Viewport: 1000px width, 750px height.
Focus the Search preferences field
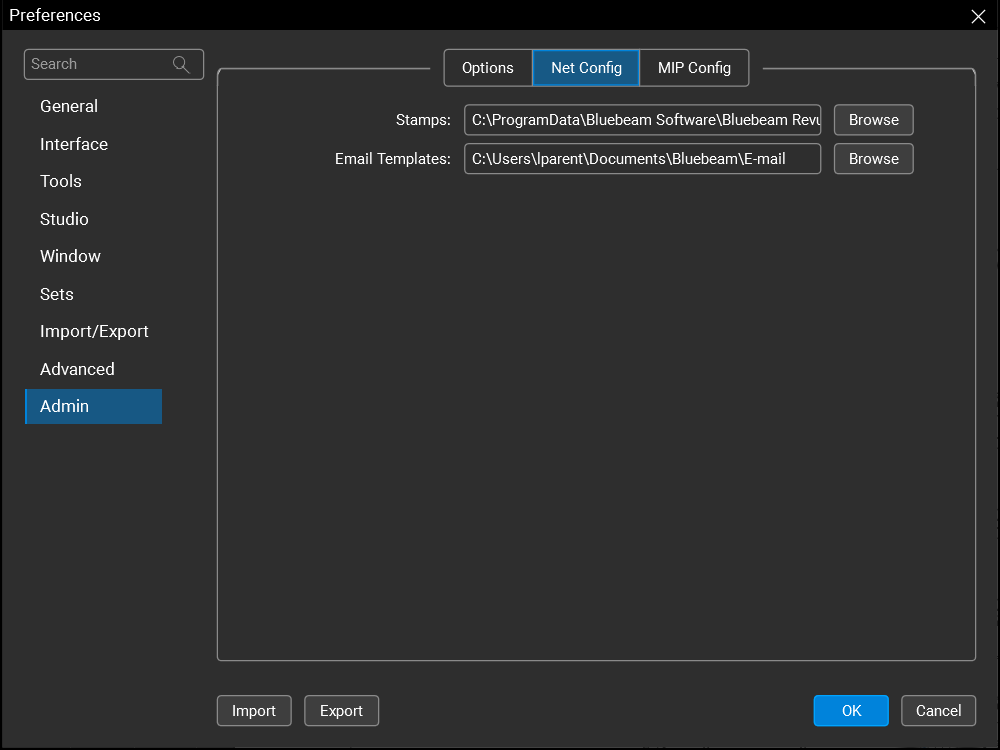point(114,64)
